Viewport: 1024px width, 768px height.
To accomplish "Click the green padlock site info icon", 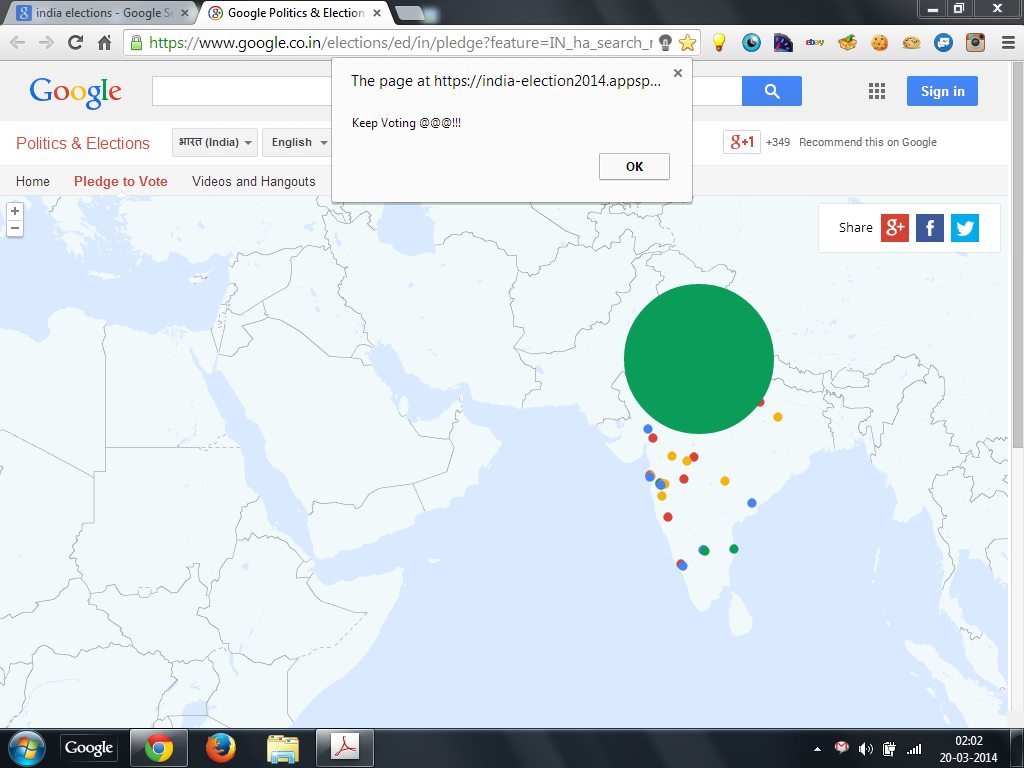I will [136, 43].
